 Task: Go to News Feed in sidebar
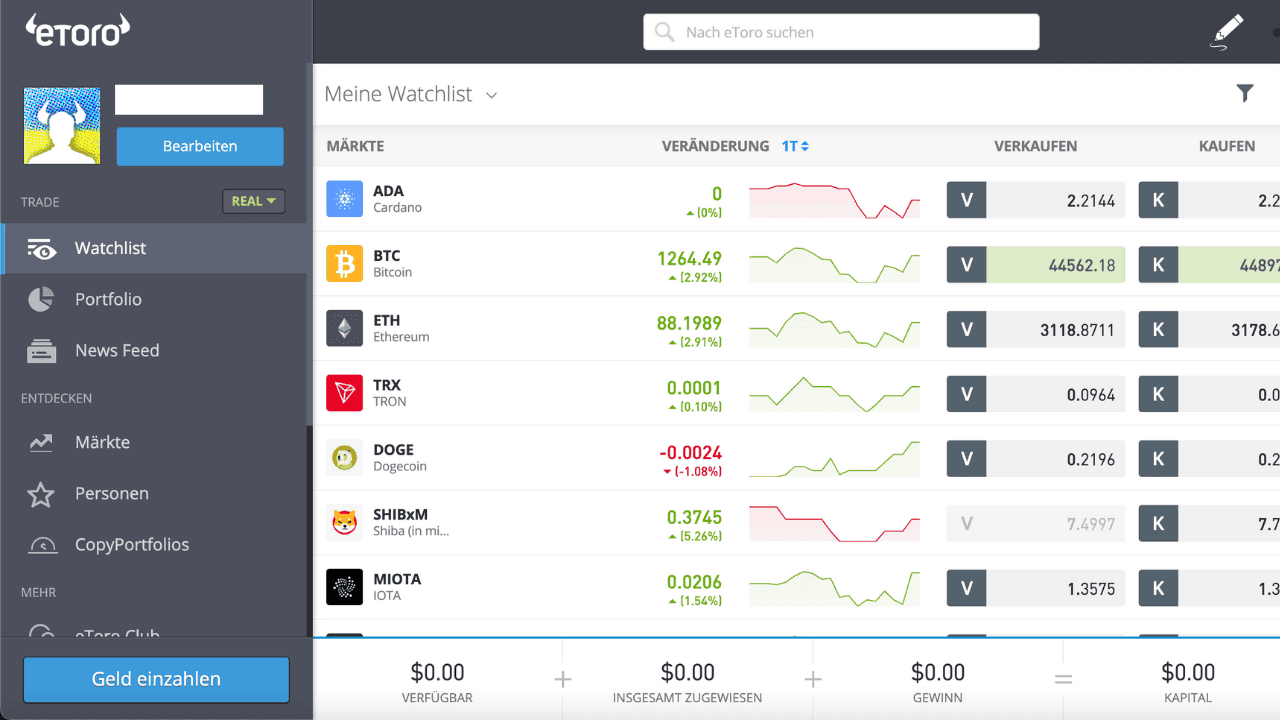click(117, 351)
